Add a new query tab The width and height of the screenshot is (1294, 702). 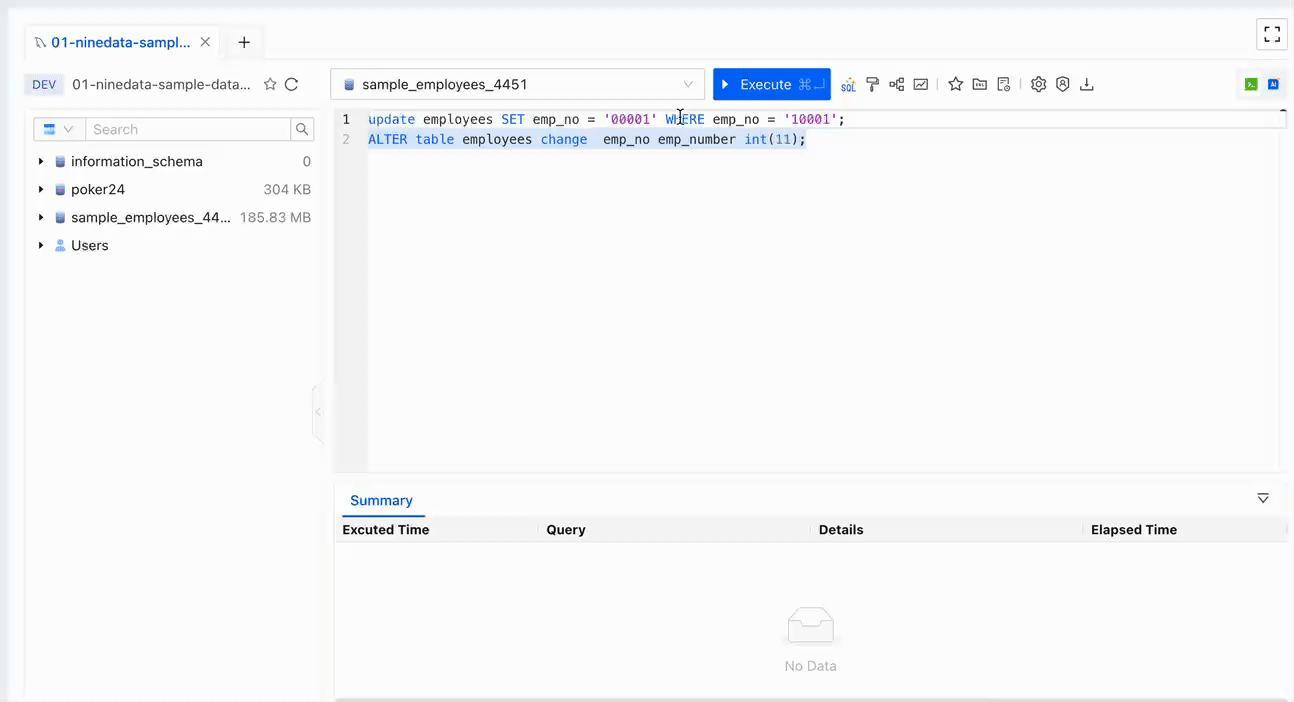[244, 42]
